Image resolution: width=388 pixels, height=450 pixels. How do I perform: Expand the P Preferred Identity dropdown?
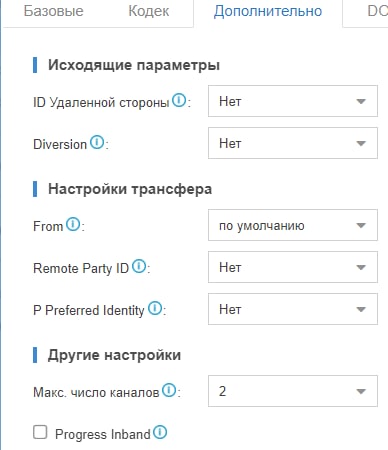(293, 309)
